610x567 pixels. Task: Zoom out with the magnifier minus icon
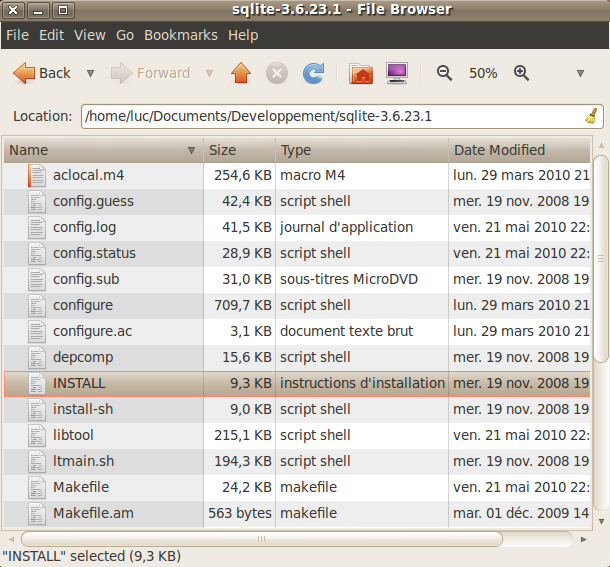click(444, 73)
